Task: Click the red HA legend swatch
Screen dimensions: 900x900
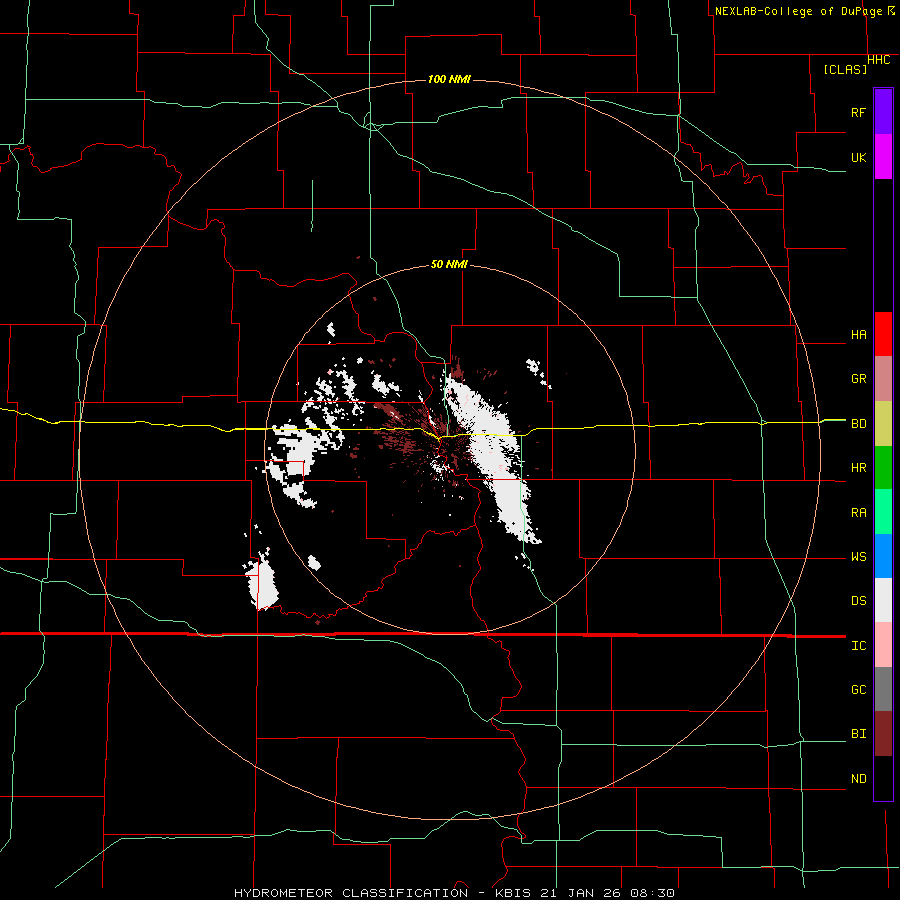Action: click(x=883, y=334)
